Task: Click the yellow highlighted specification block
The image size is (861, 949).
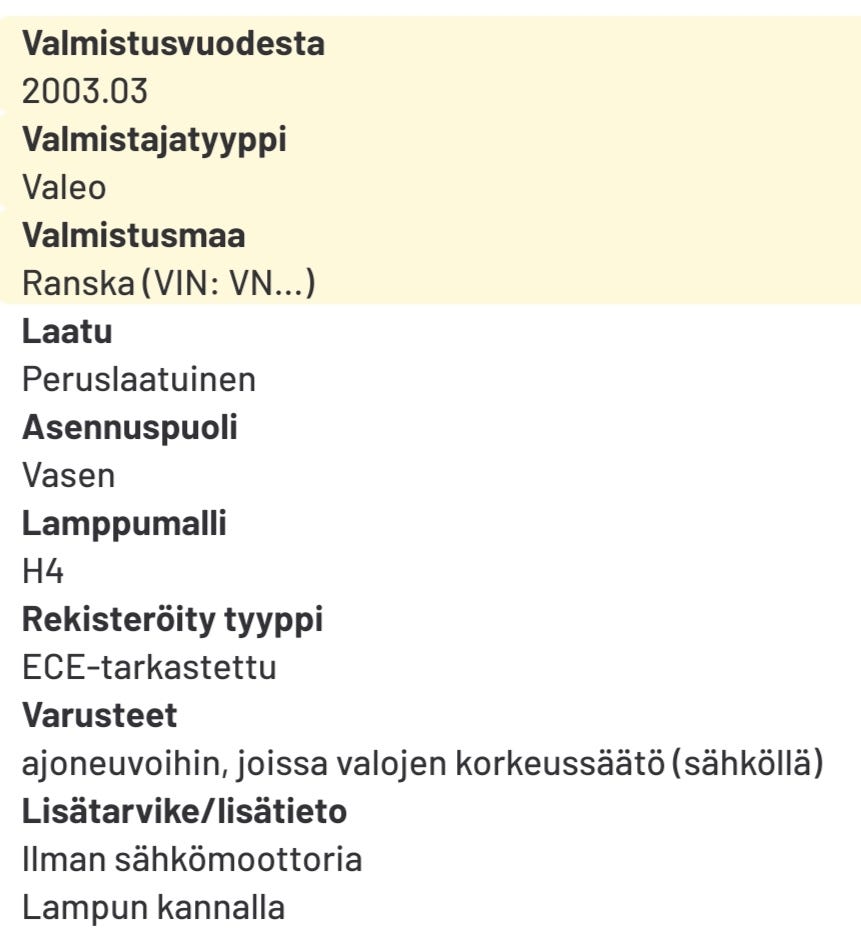Action: [x=430, y=160]
